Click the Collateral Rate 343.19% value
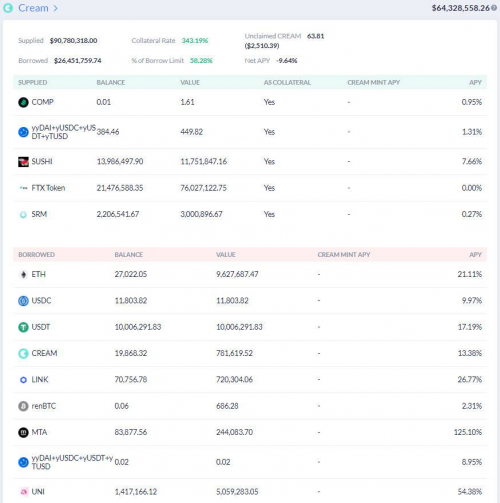500x503 pixels. point(195,41)
